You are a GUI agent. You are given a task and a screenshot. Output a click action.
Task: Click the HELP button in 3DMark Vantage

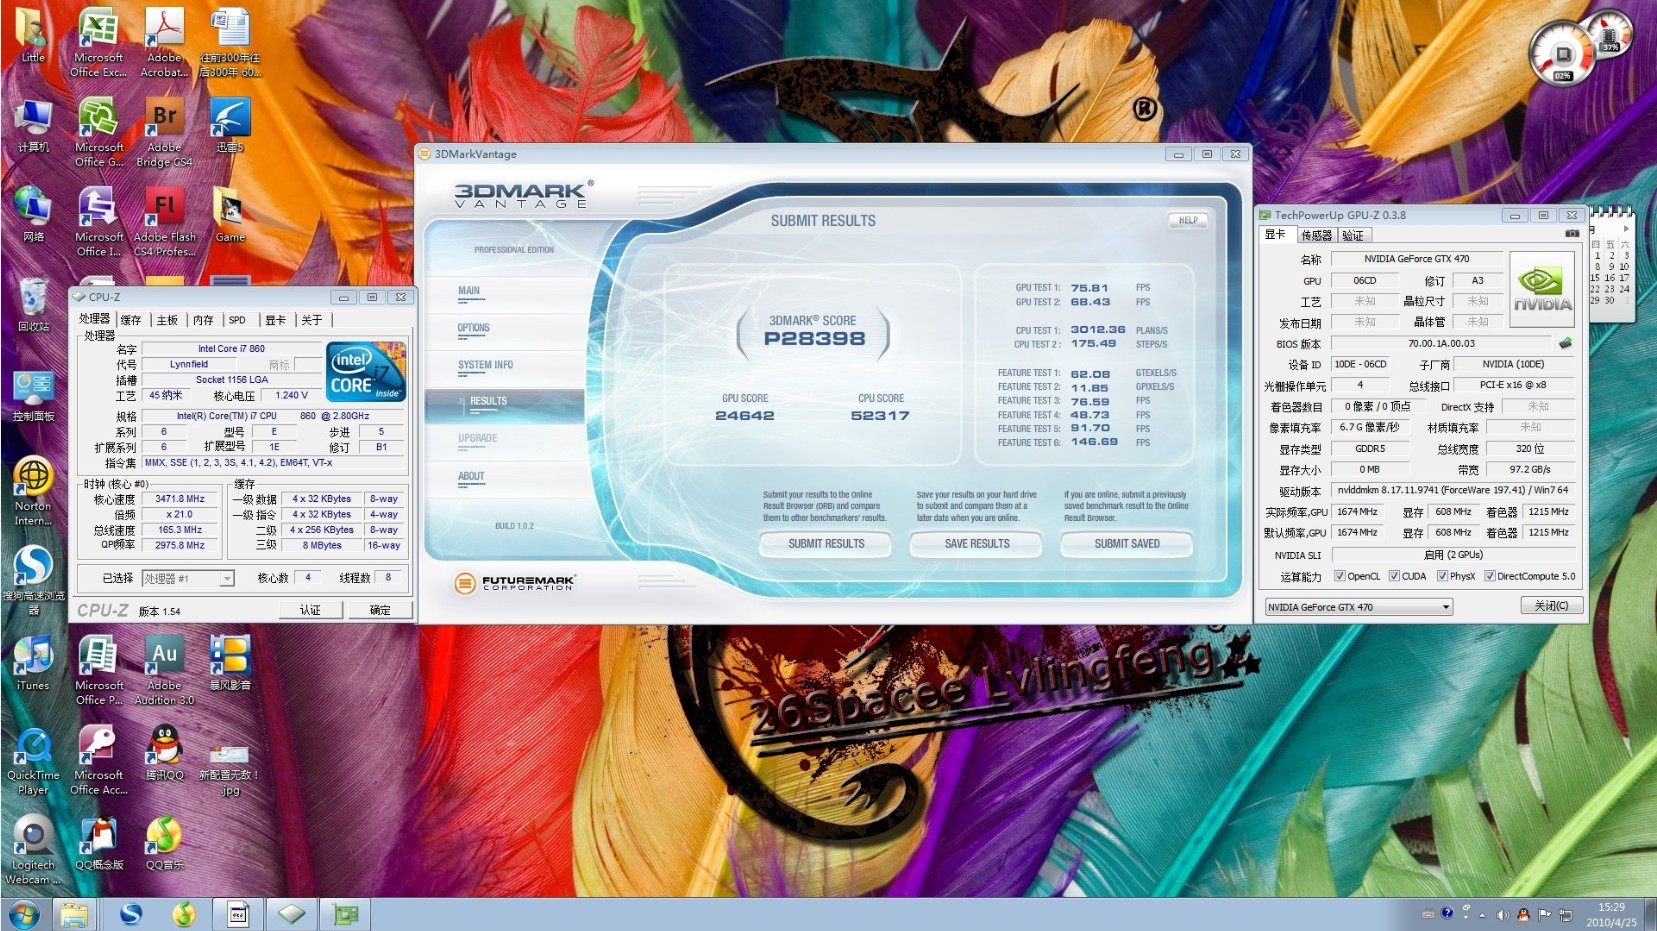[1188, 220]
